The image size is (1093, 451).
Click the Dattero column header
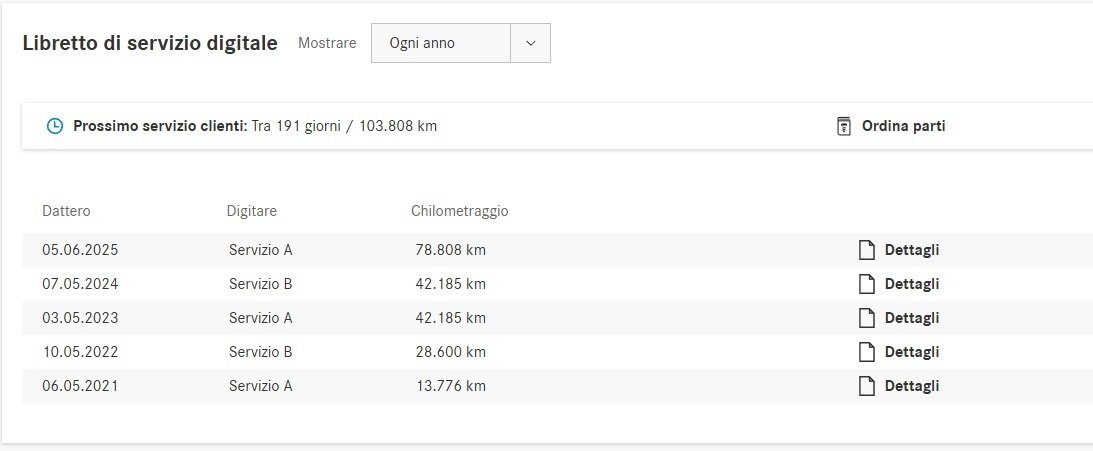[66, 211]
